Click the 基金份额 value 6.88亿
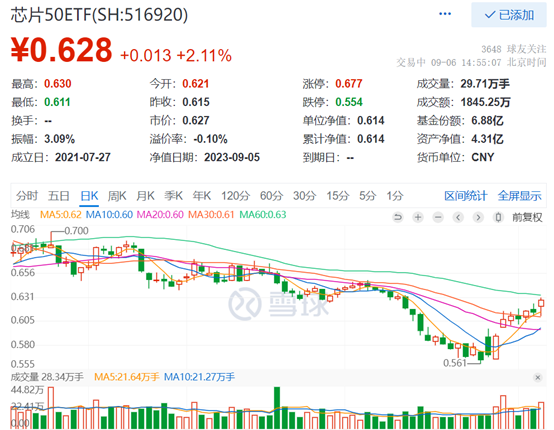 487,120
